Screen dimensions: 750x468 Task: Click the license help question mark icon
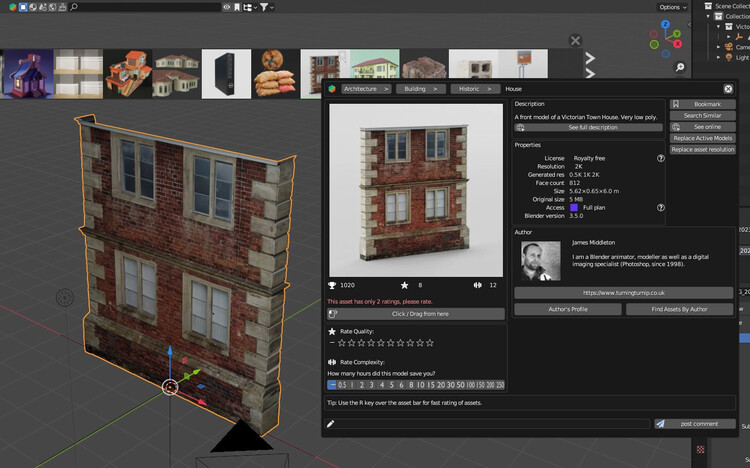[661, 158]
